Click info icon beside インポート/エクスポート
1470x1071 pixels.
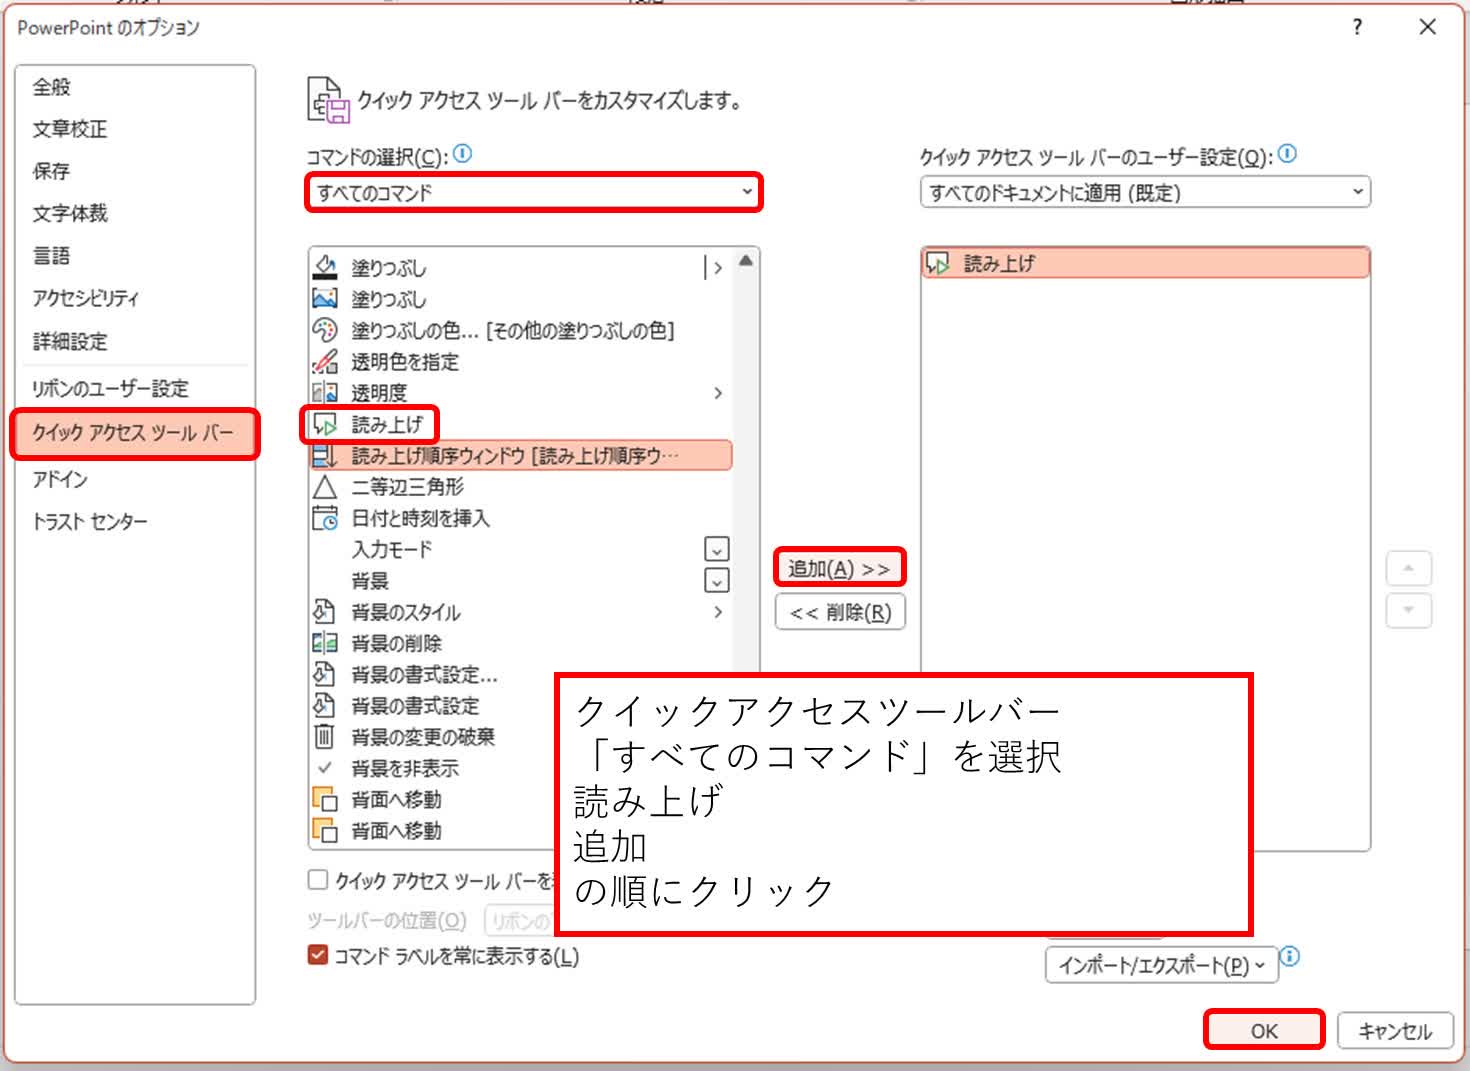tap(1290, 956)
